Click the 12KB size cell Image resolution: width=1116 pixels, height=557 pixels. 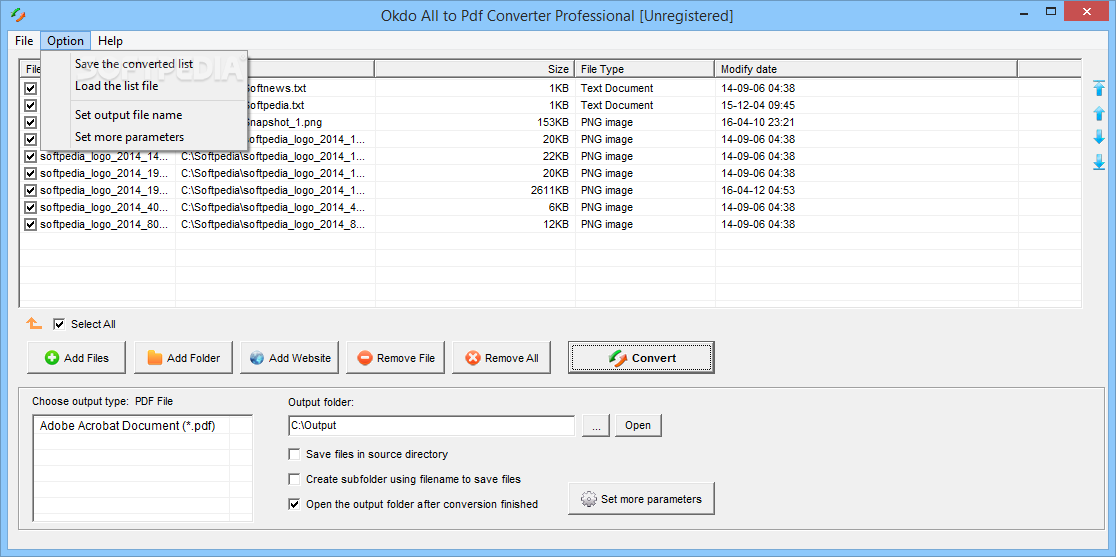click(x=556, y=224)
